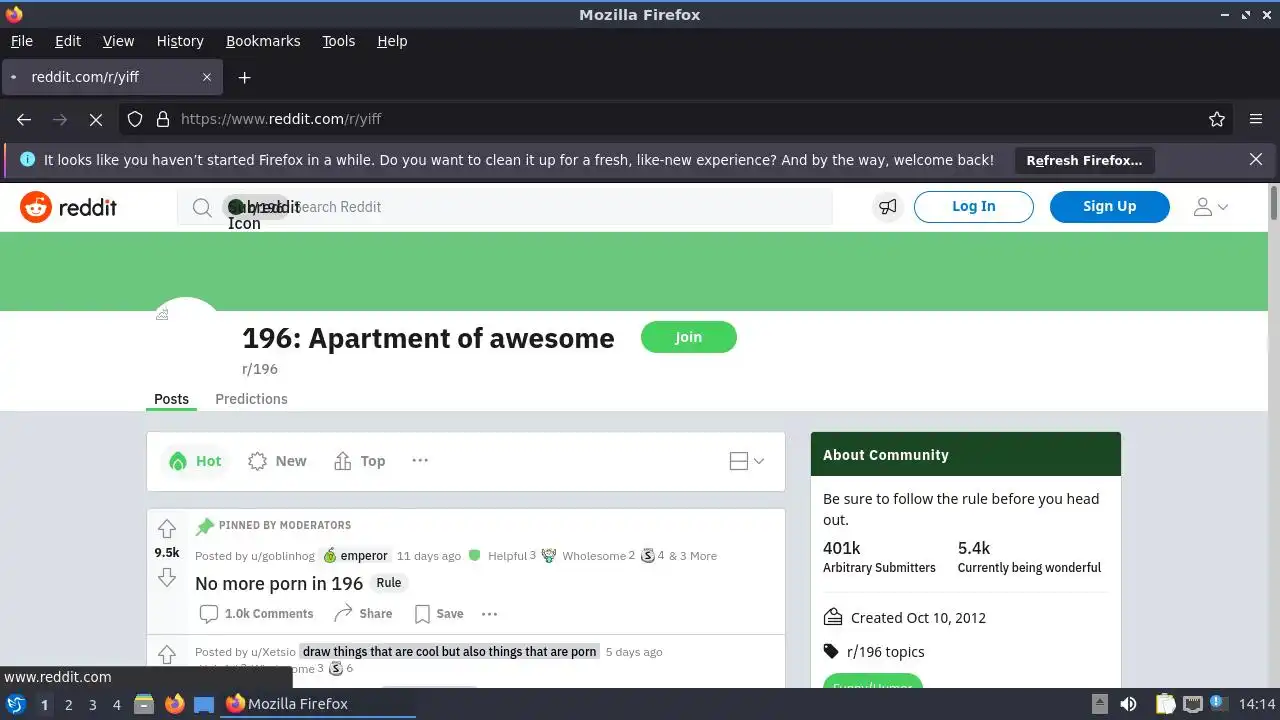Open the Firefox hamburger menu
Screen dimensions: 1280x720
tap(1256, 119)
